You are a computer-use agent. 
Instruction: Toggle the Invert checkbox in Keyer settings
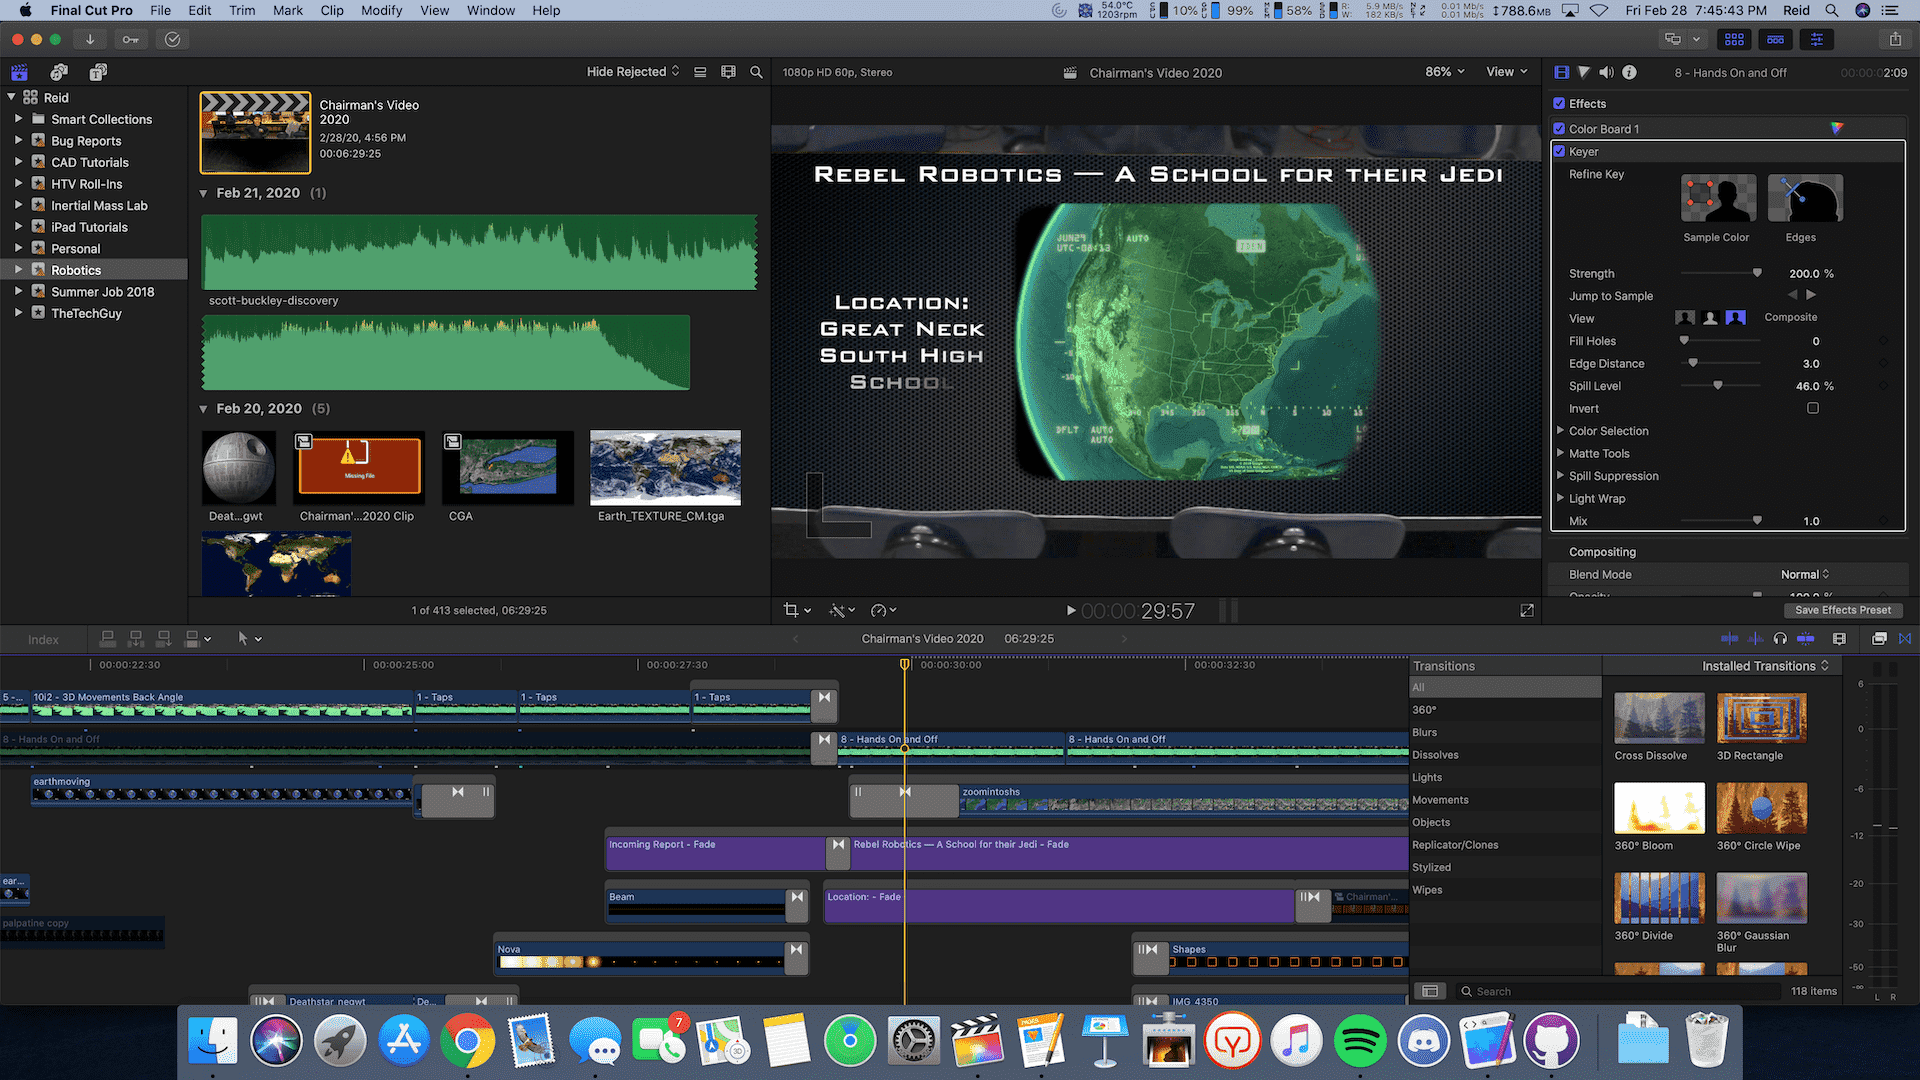(x=1812, y=408)
